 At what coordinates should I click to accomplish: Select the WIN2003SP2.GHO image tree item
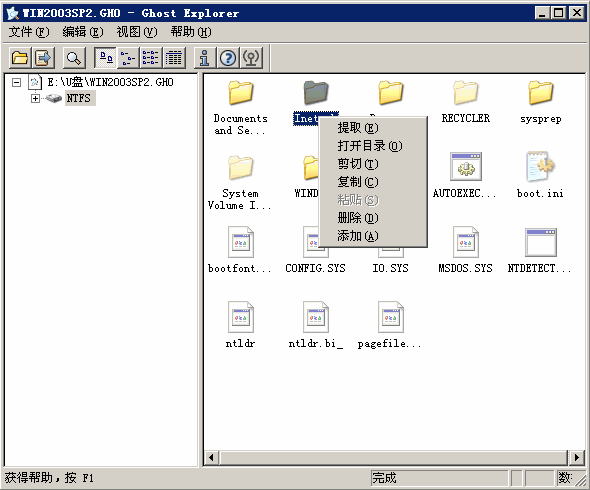point(110,82)
